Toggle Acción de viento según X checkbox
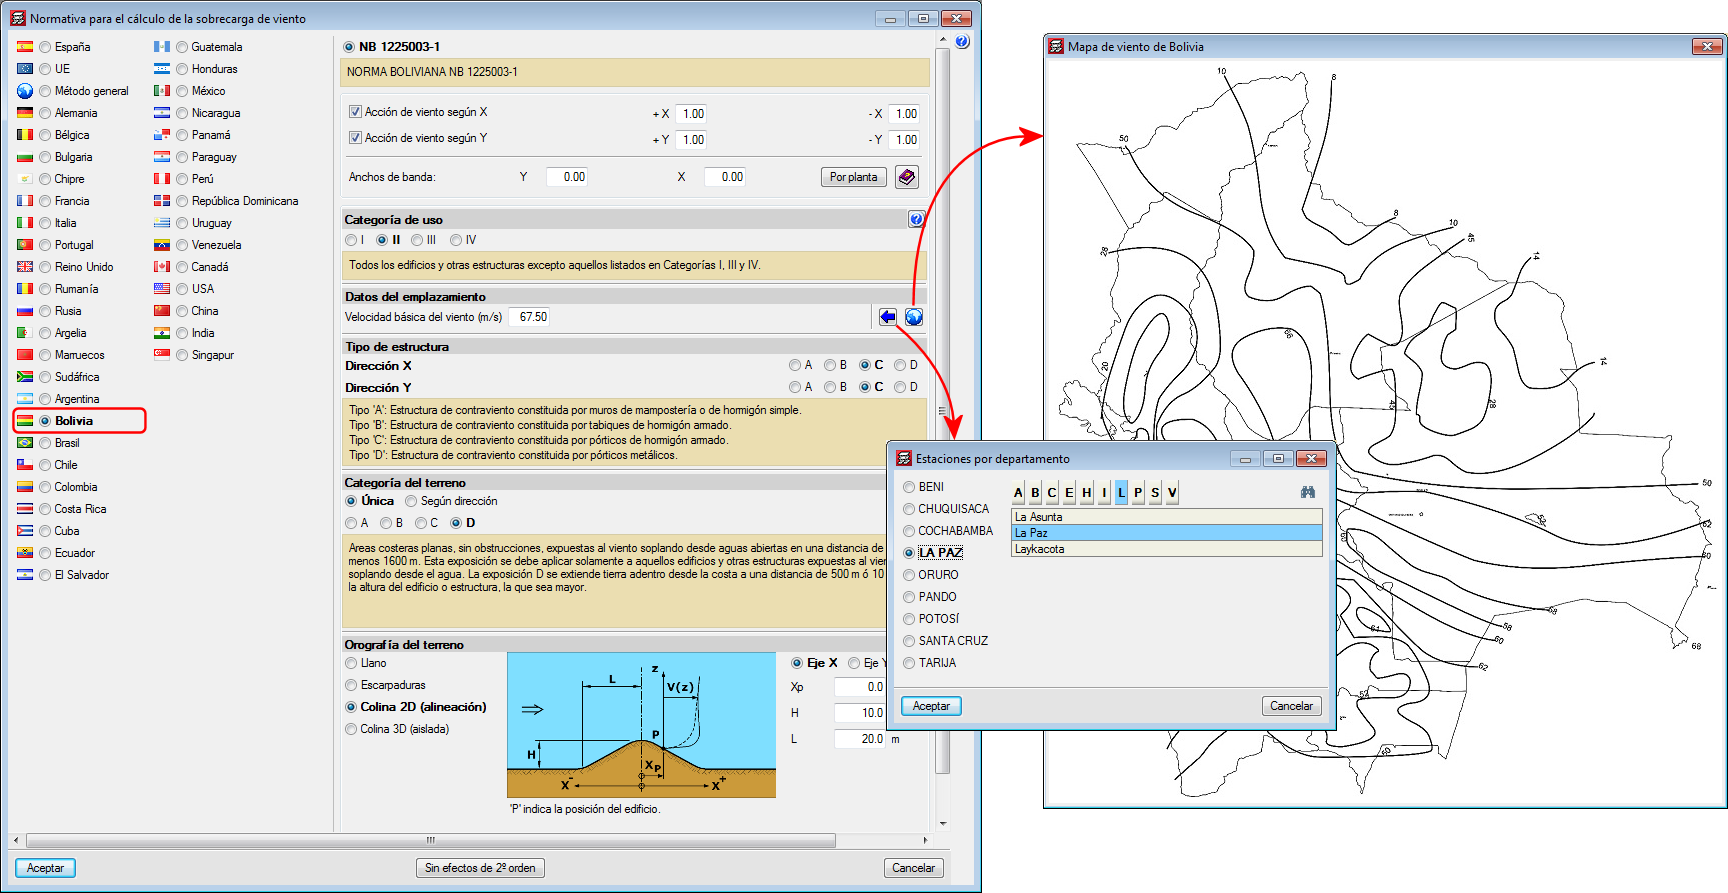Image resolution: width=1728 pixels, height=893 pixels. coord(355,112)
